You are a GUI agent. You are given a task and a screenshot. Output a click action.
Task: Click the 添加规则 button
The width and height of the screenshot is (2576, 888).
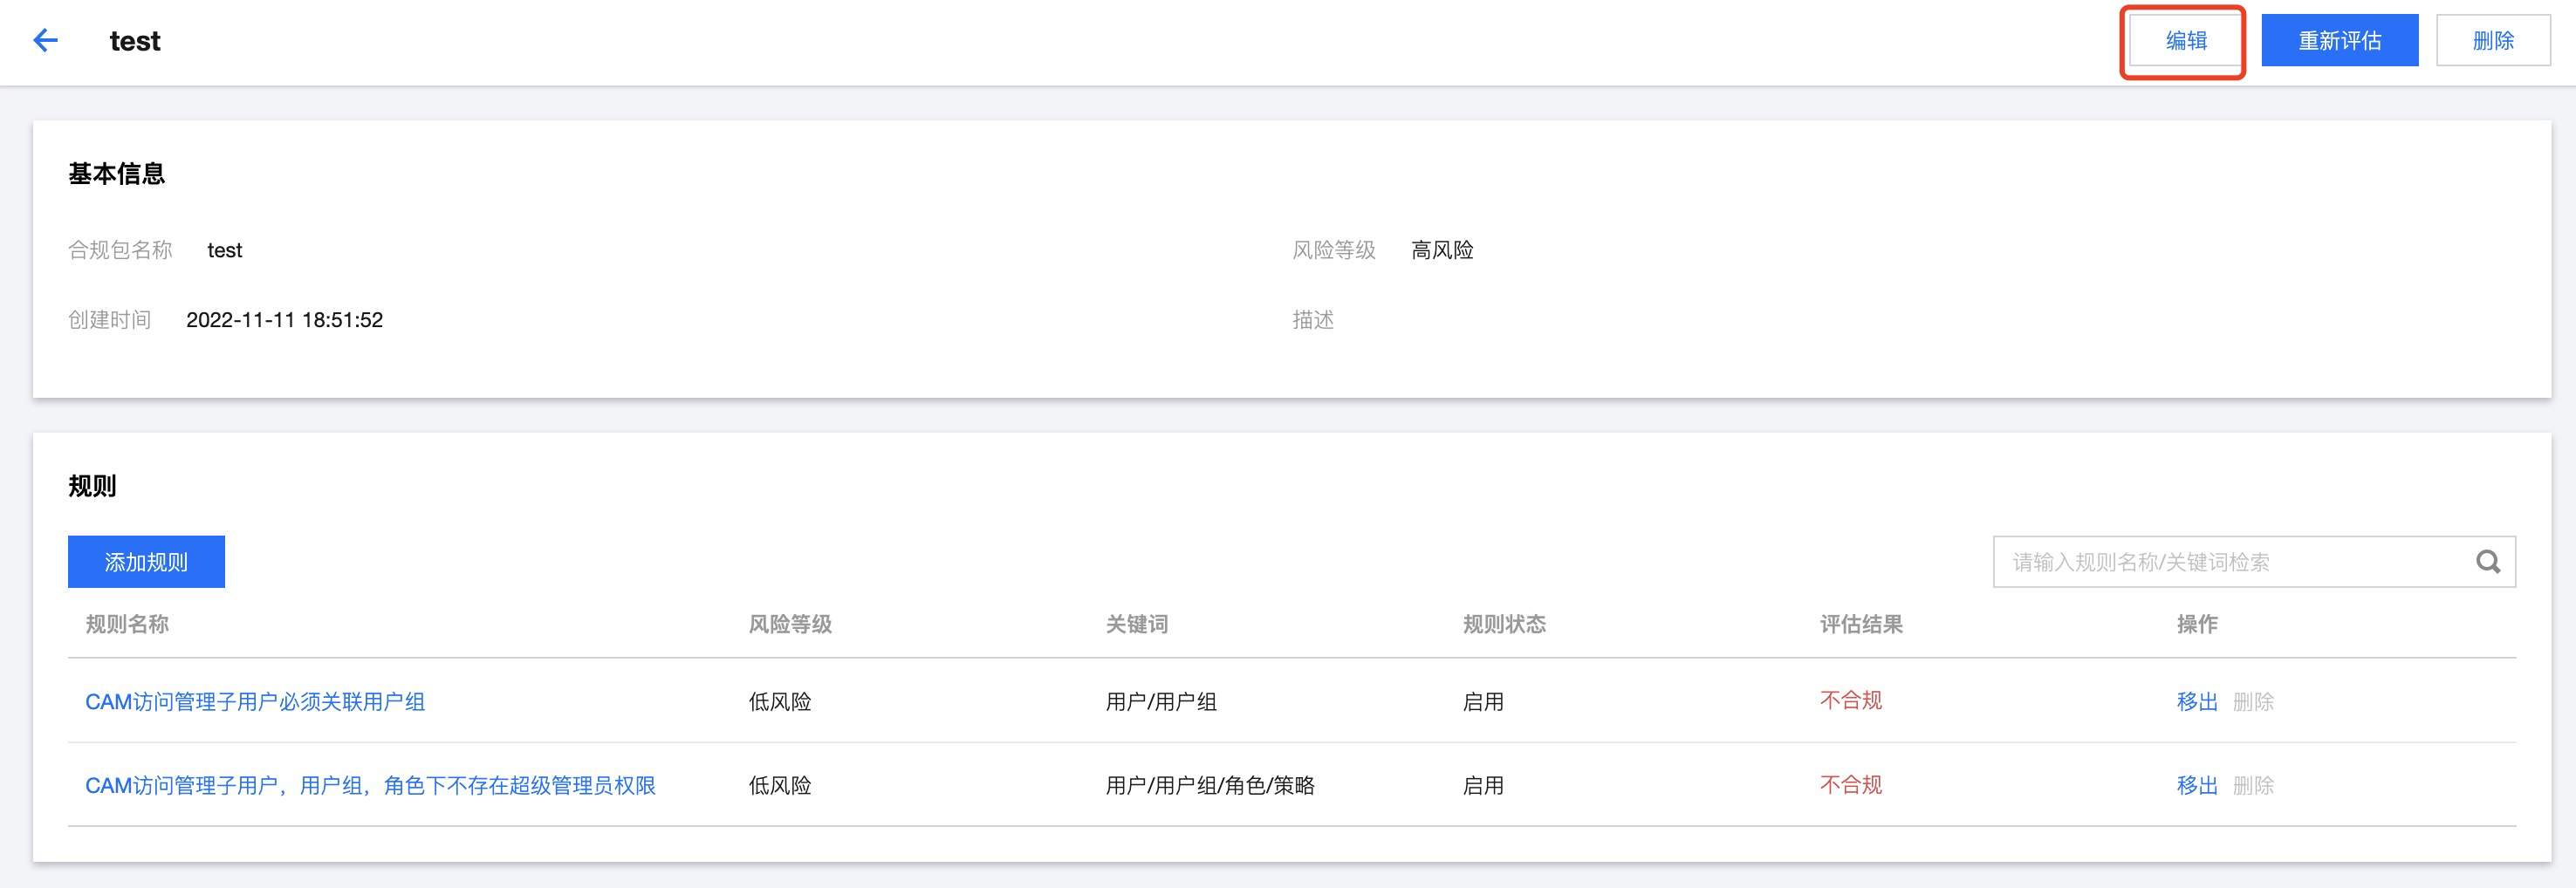point(146,562)
